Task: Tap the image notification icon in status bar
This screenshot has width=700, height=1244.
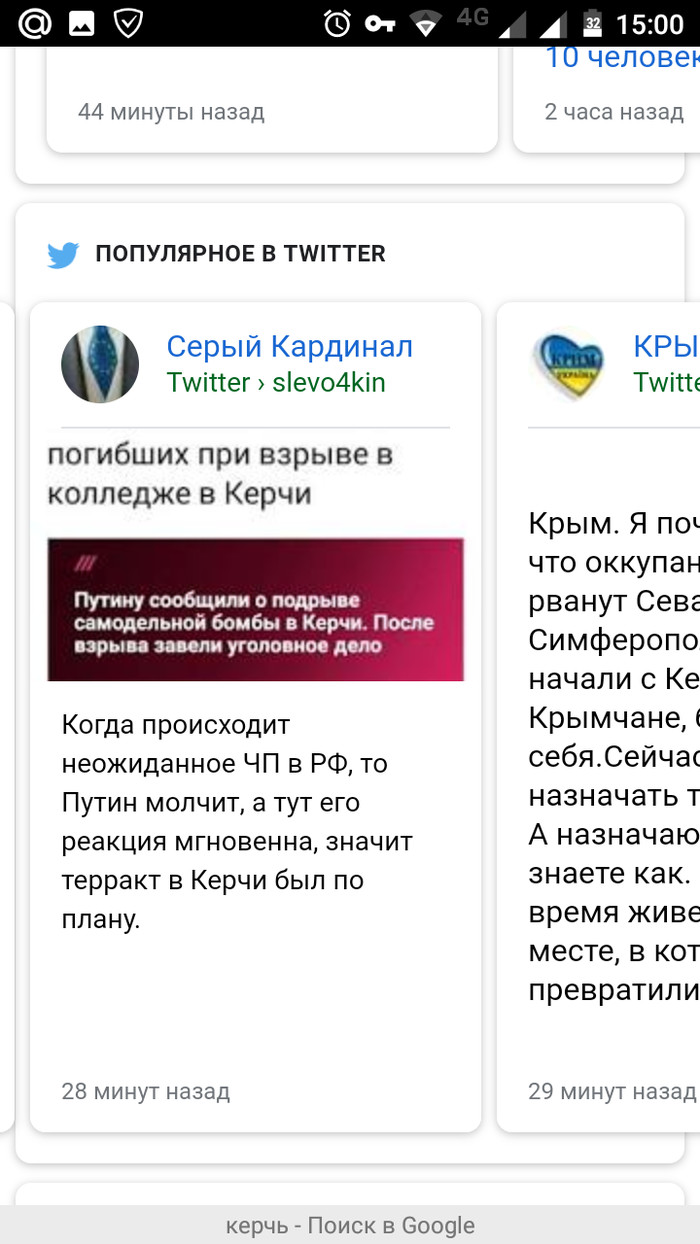Action: tap(82, 23)
